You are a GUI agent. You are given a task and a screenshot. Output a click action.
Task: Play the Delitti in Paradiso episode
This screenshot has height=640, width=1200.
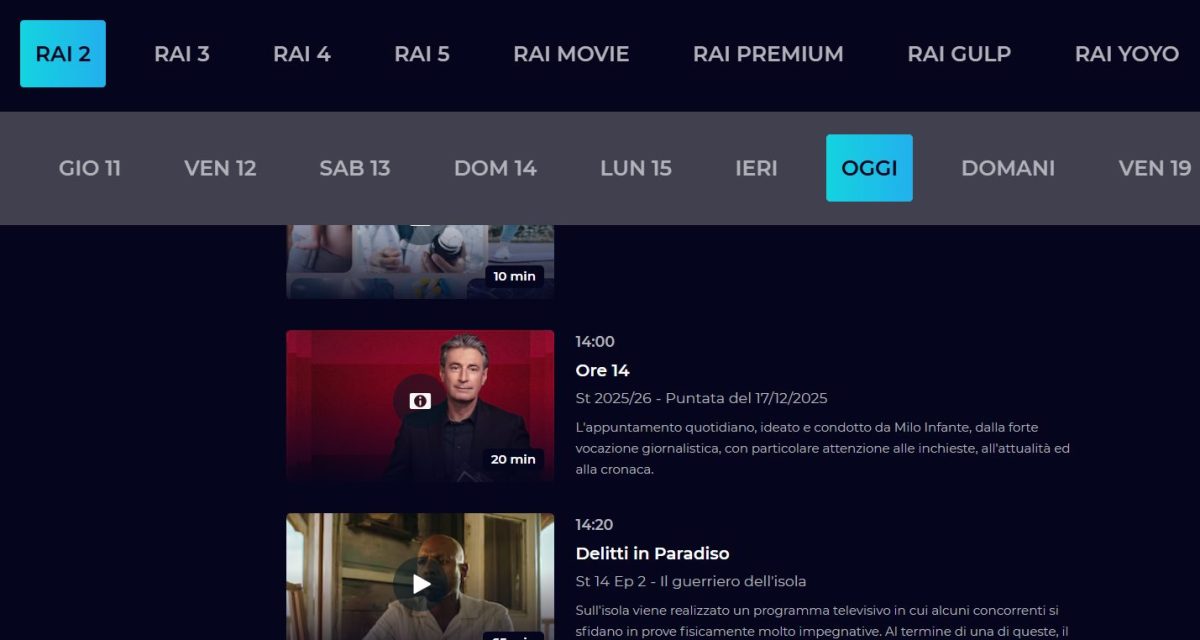(421, 584)
